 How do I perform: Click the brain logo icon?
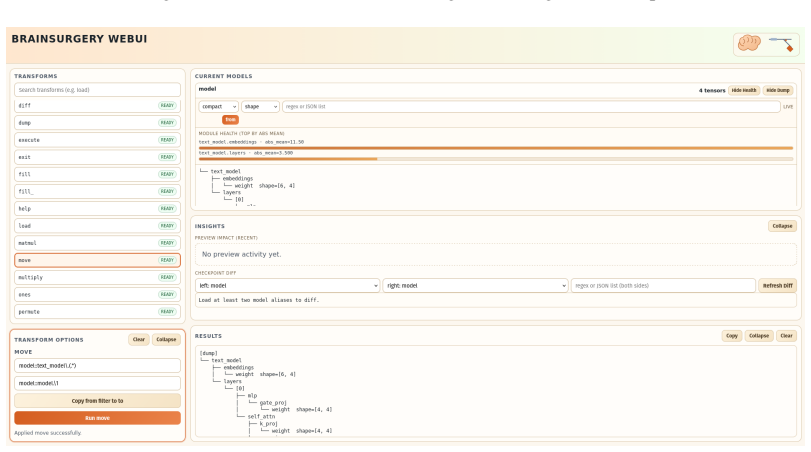pos(749,43)
